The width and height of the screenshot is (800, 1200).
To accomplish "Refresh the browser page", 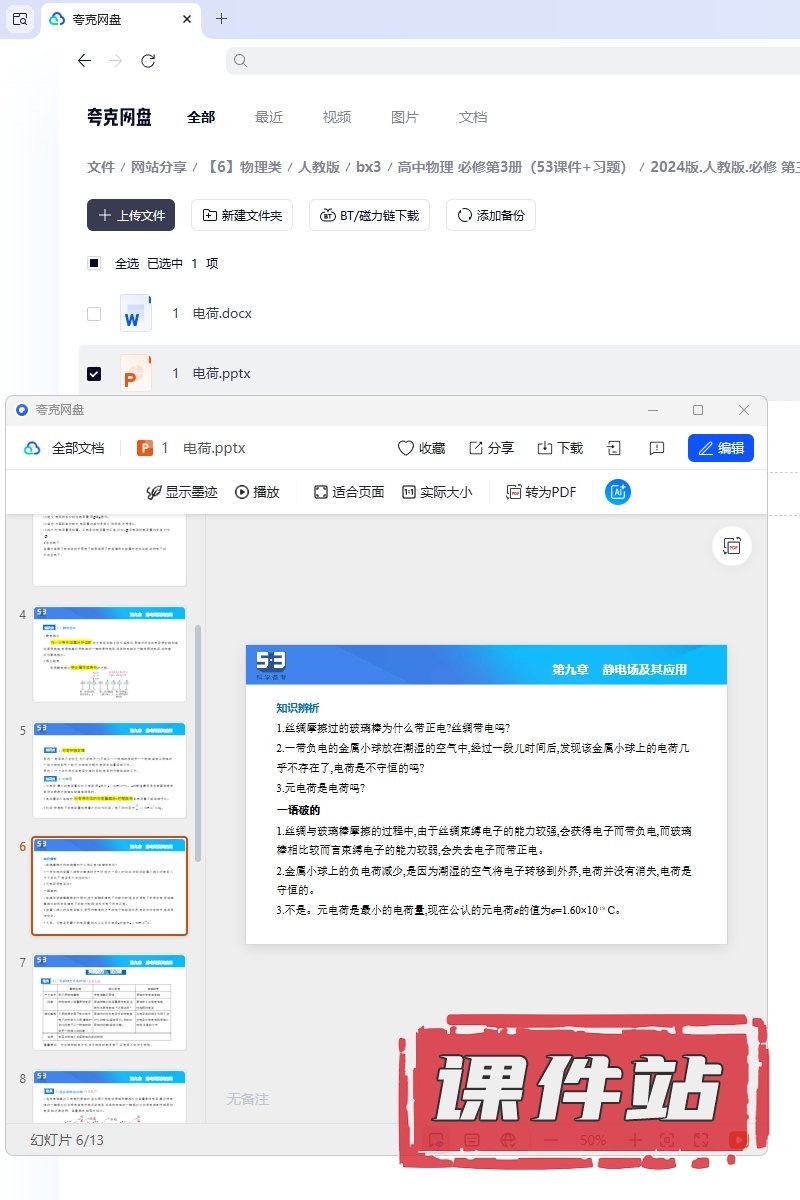I will pos(148,61).
